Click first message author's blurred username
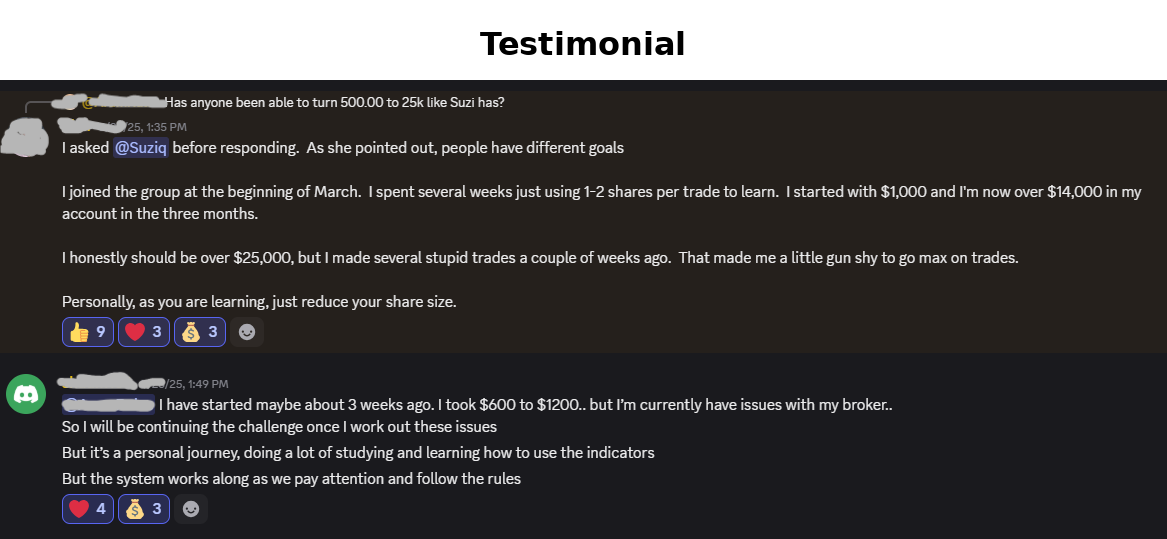This screenshot has width=1167, height=539. click(x=85, y=126)
